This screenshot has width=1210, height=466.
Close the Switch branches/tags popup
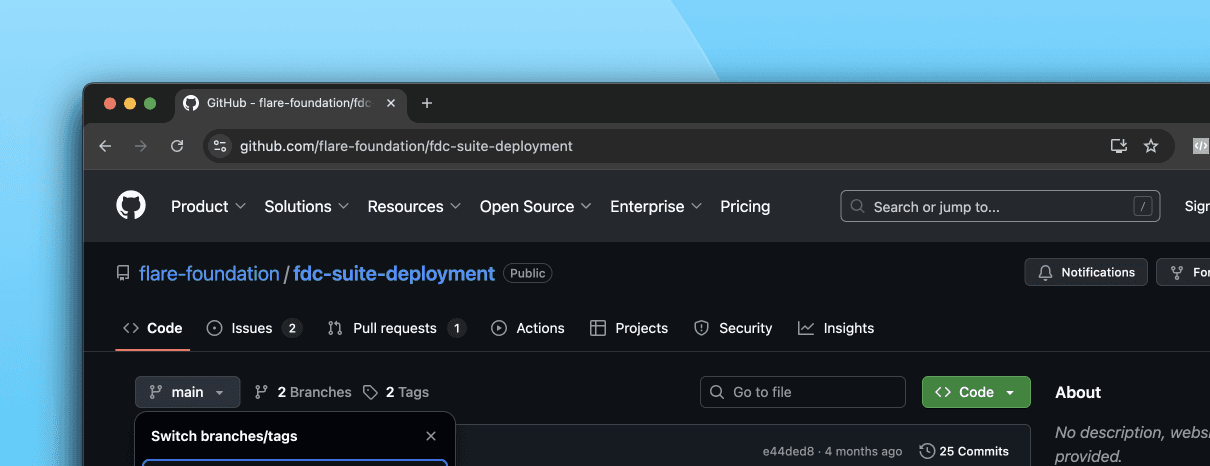pos(431,436)
